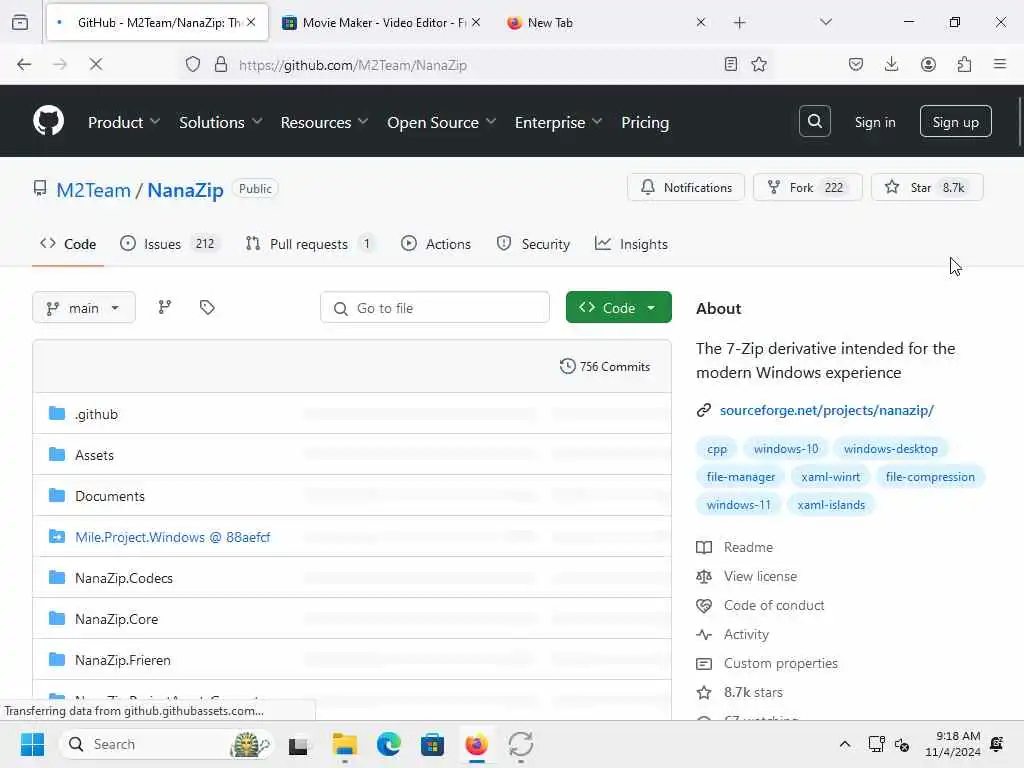Click the Notifications button
This screenshot has width=1024, height=768.
click(686, 187)
